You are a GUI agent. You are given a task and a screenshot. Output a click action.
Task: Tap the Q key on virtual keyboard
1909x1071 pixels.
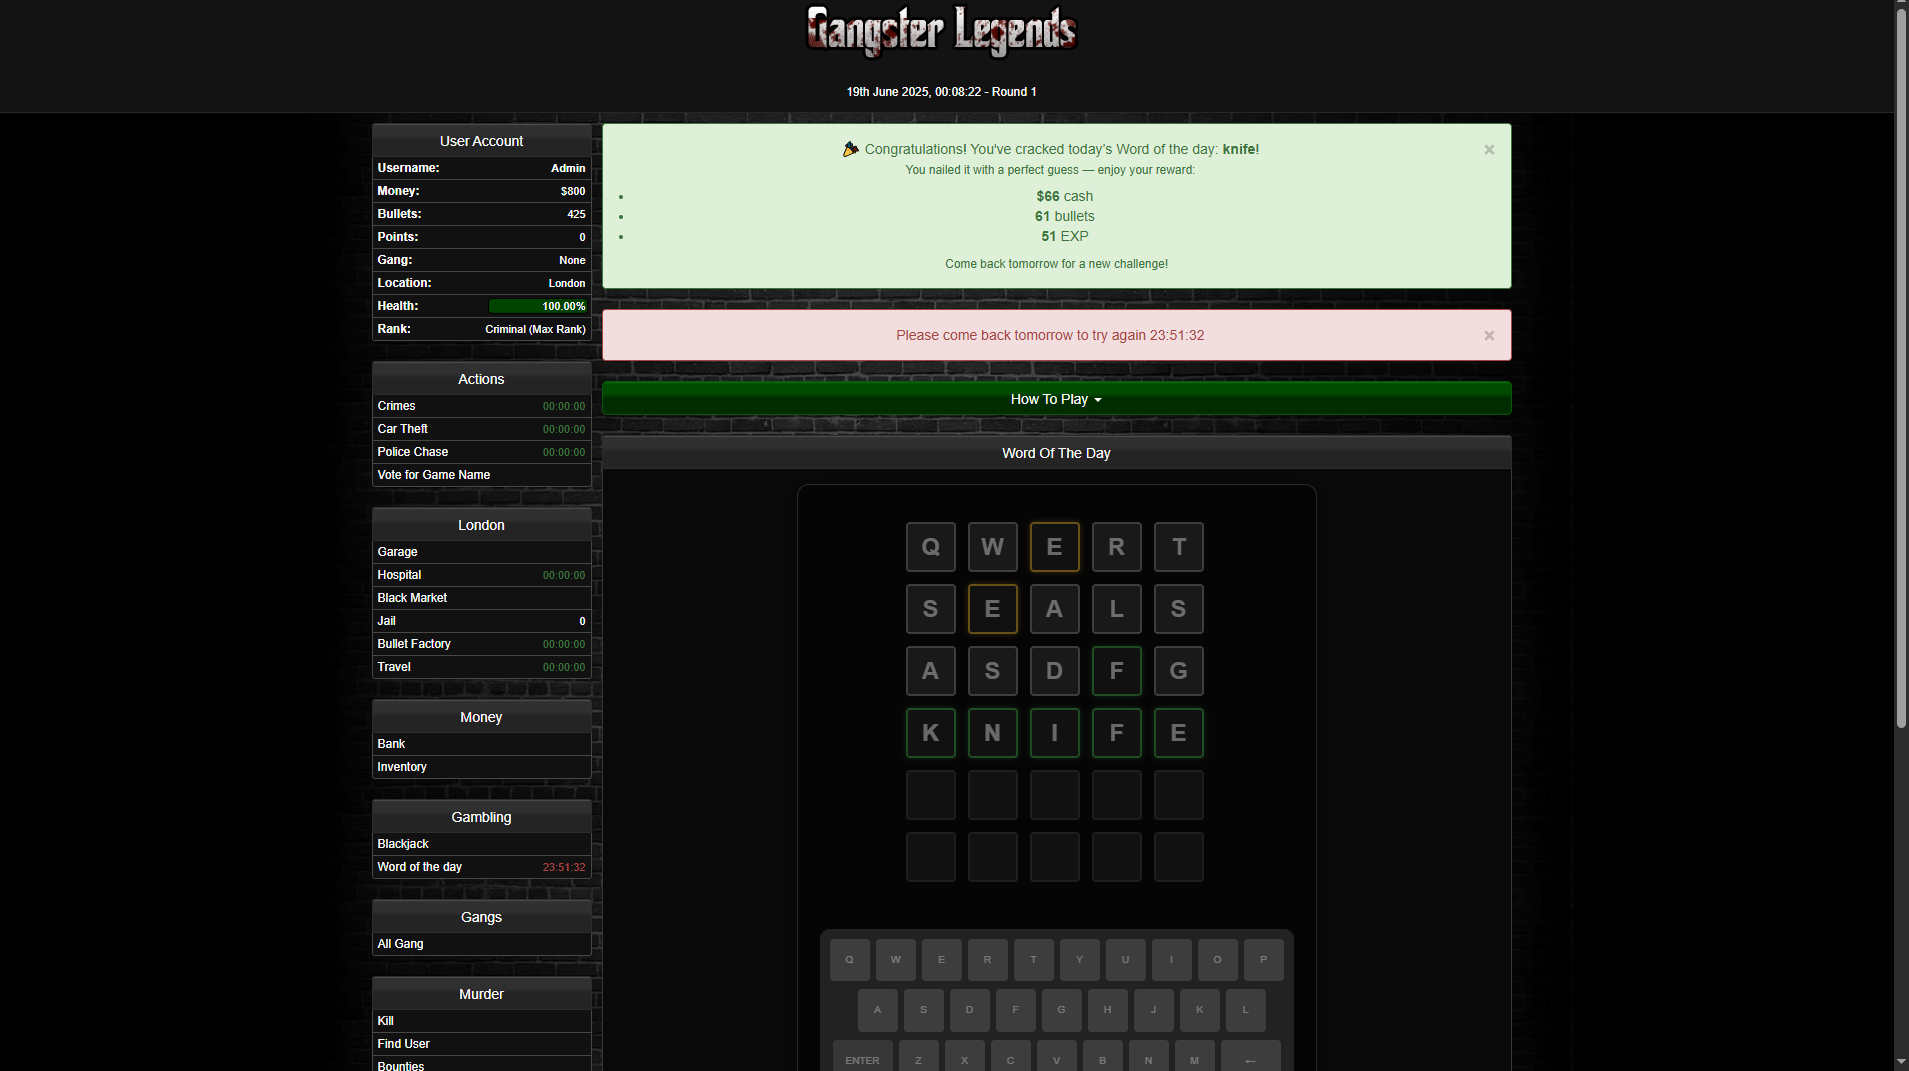pyautogui.click(x=849, y=960)
